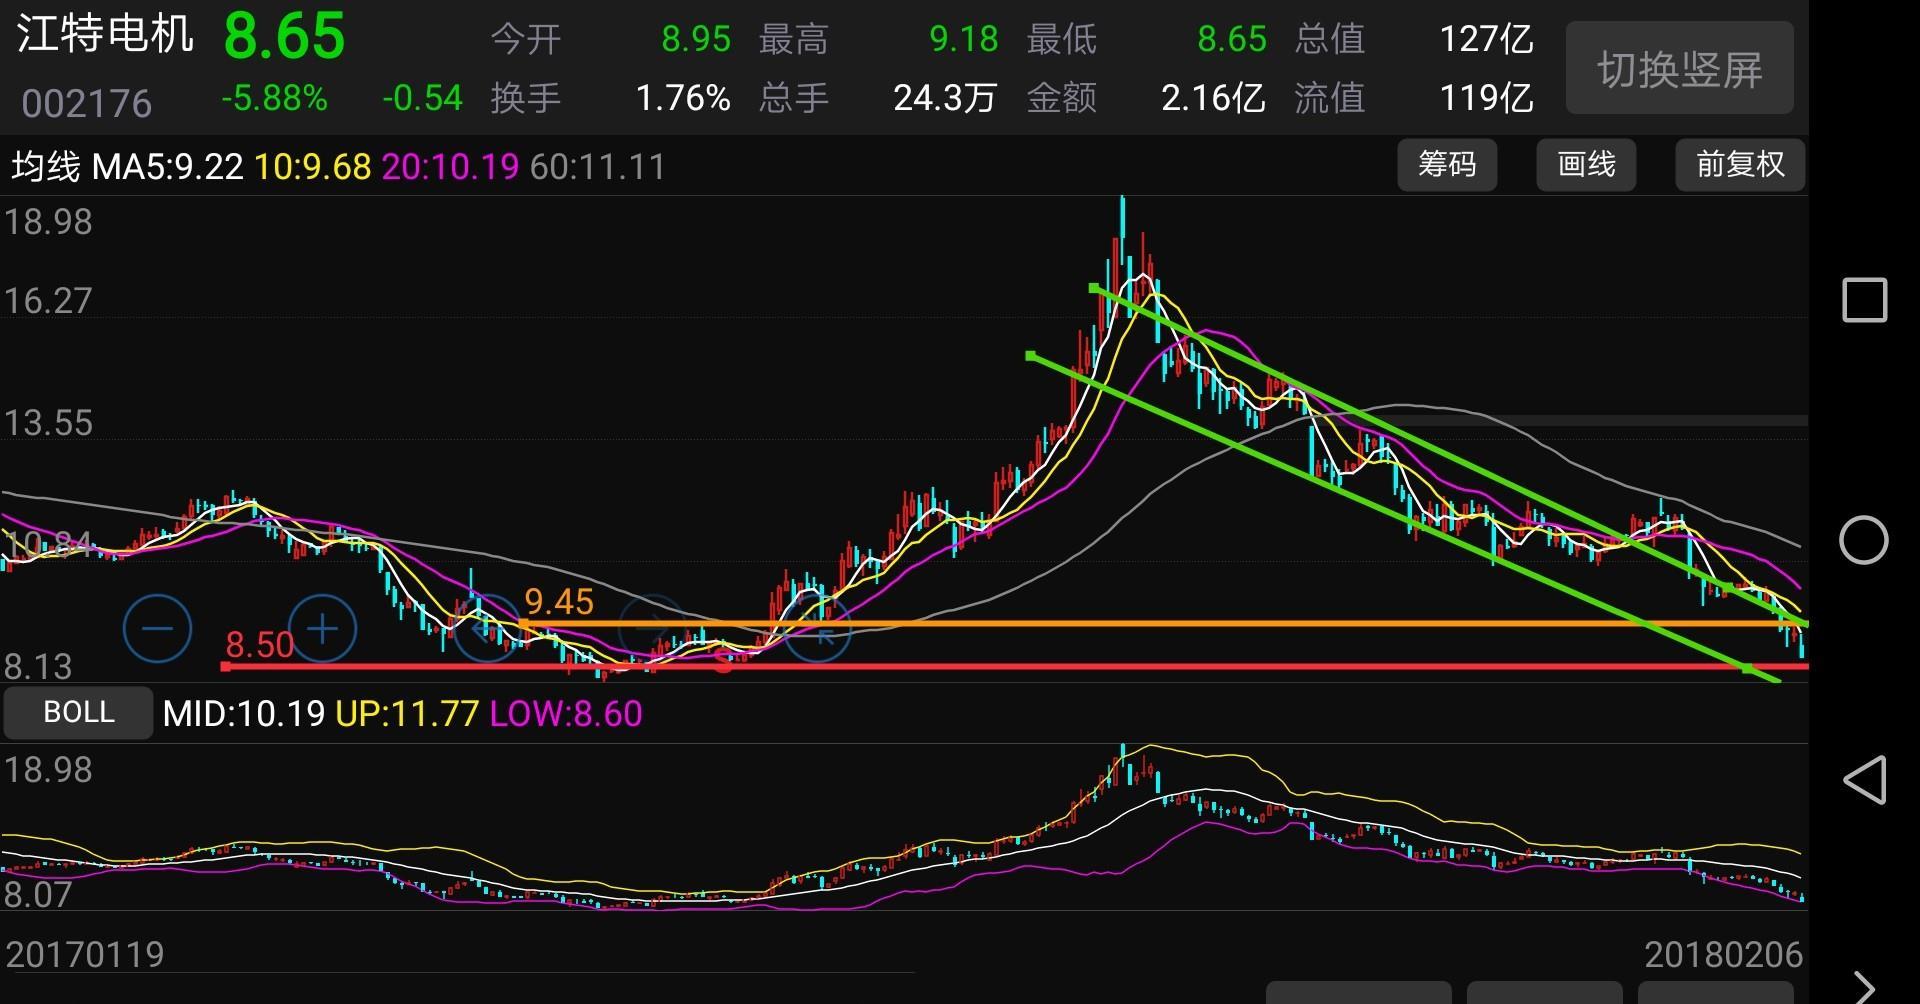Viewport: 1920px width, 1004px height.
Task: Tap the magenta 20:10.19 moving average label
Action: coord(450,166)
